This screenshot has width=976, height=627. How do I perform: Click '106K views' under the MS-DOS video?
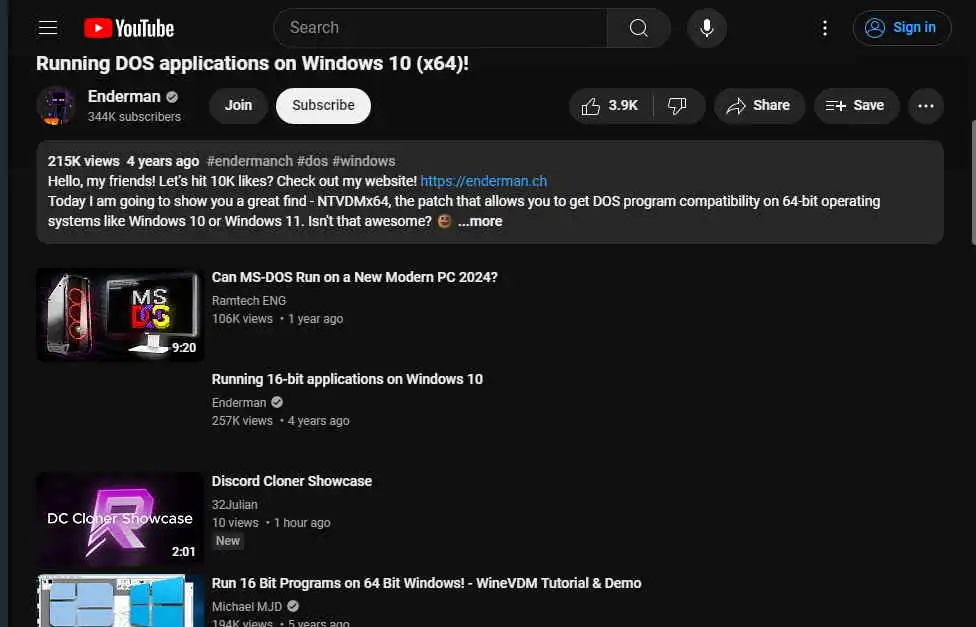pos(242,319)
